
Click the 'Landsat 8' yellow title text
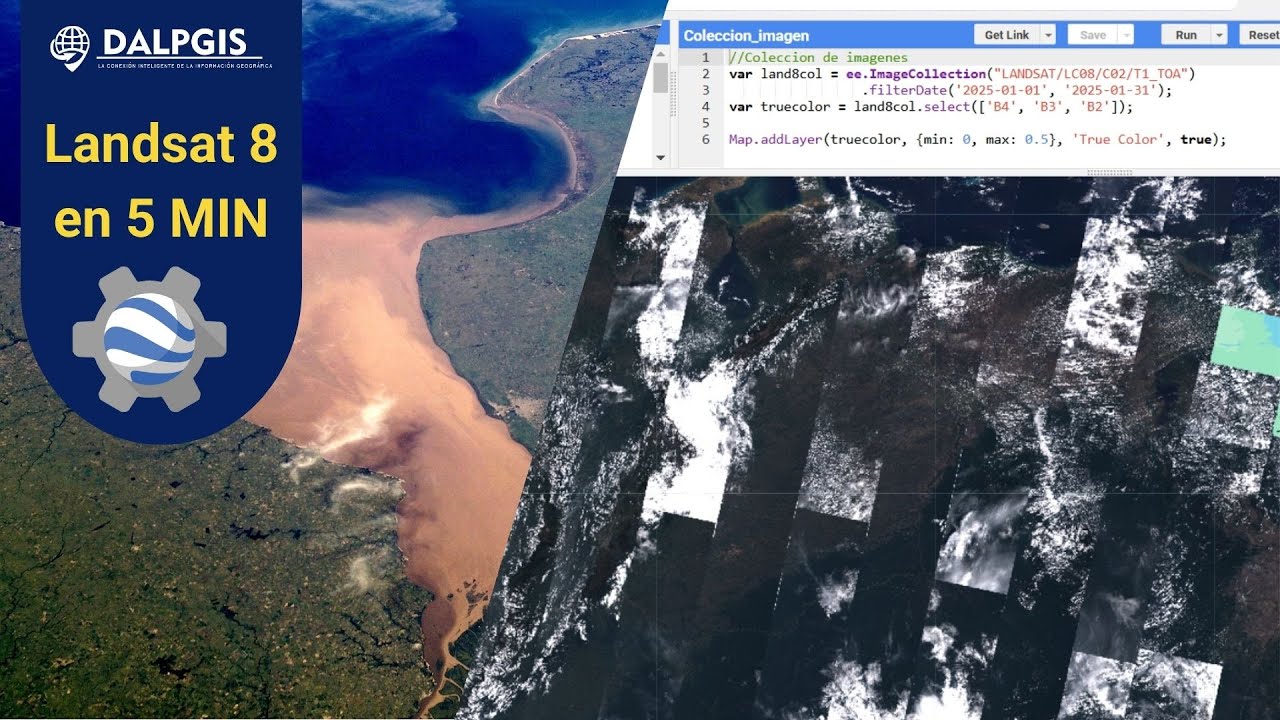(160, 146)
